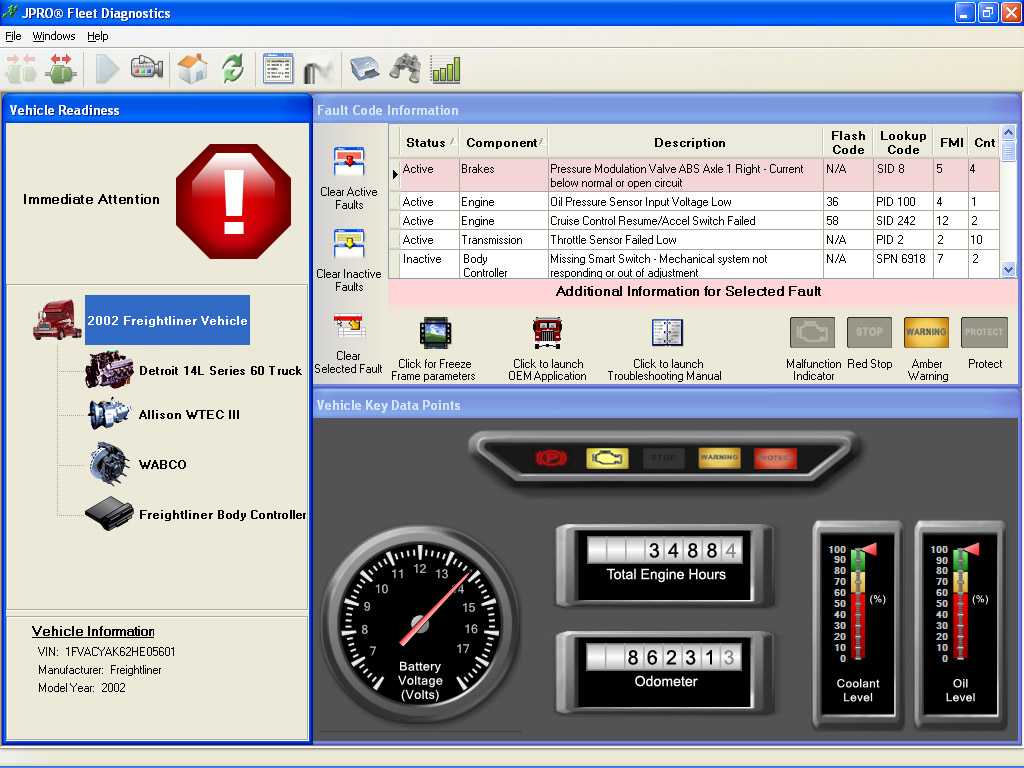Select Detroit 14L Series 60 Truck
The image size is (1024, 768).
click(x=220, y=371)
